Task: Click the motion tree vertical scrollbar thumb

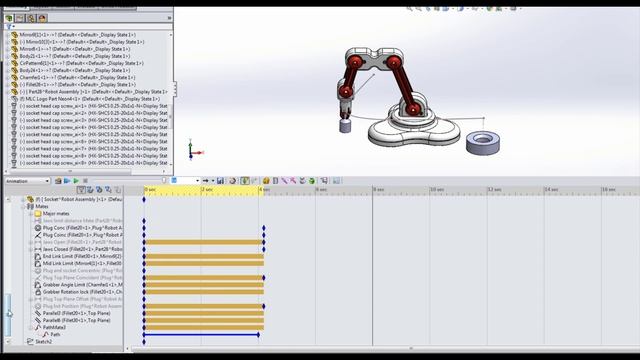Action: pos(8,314)
